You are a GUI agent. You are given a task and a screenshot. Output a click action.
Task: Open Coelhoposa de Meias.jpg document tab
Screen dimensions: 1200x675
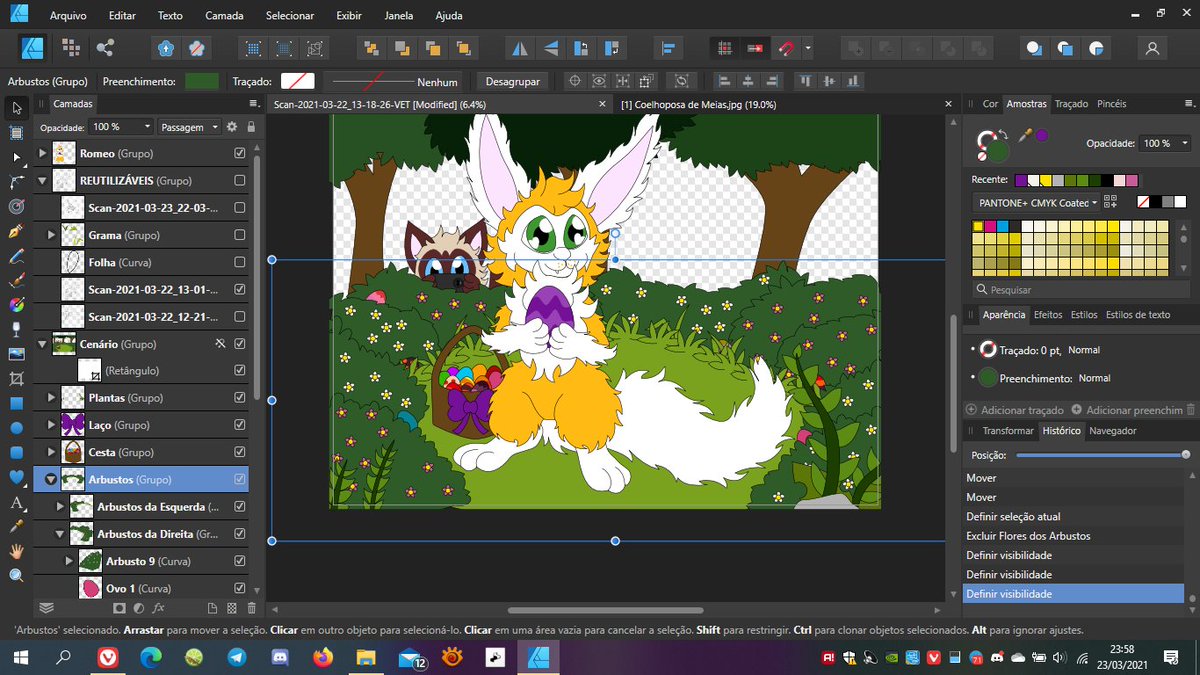click(x=698, y=104)
